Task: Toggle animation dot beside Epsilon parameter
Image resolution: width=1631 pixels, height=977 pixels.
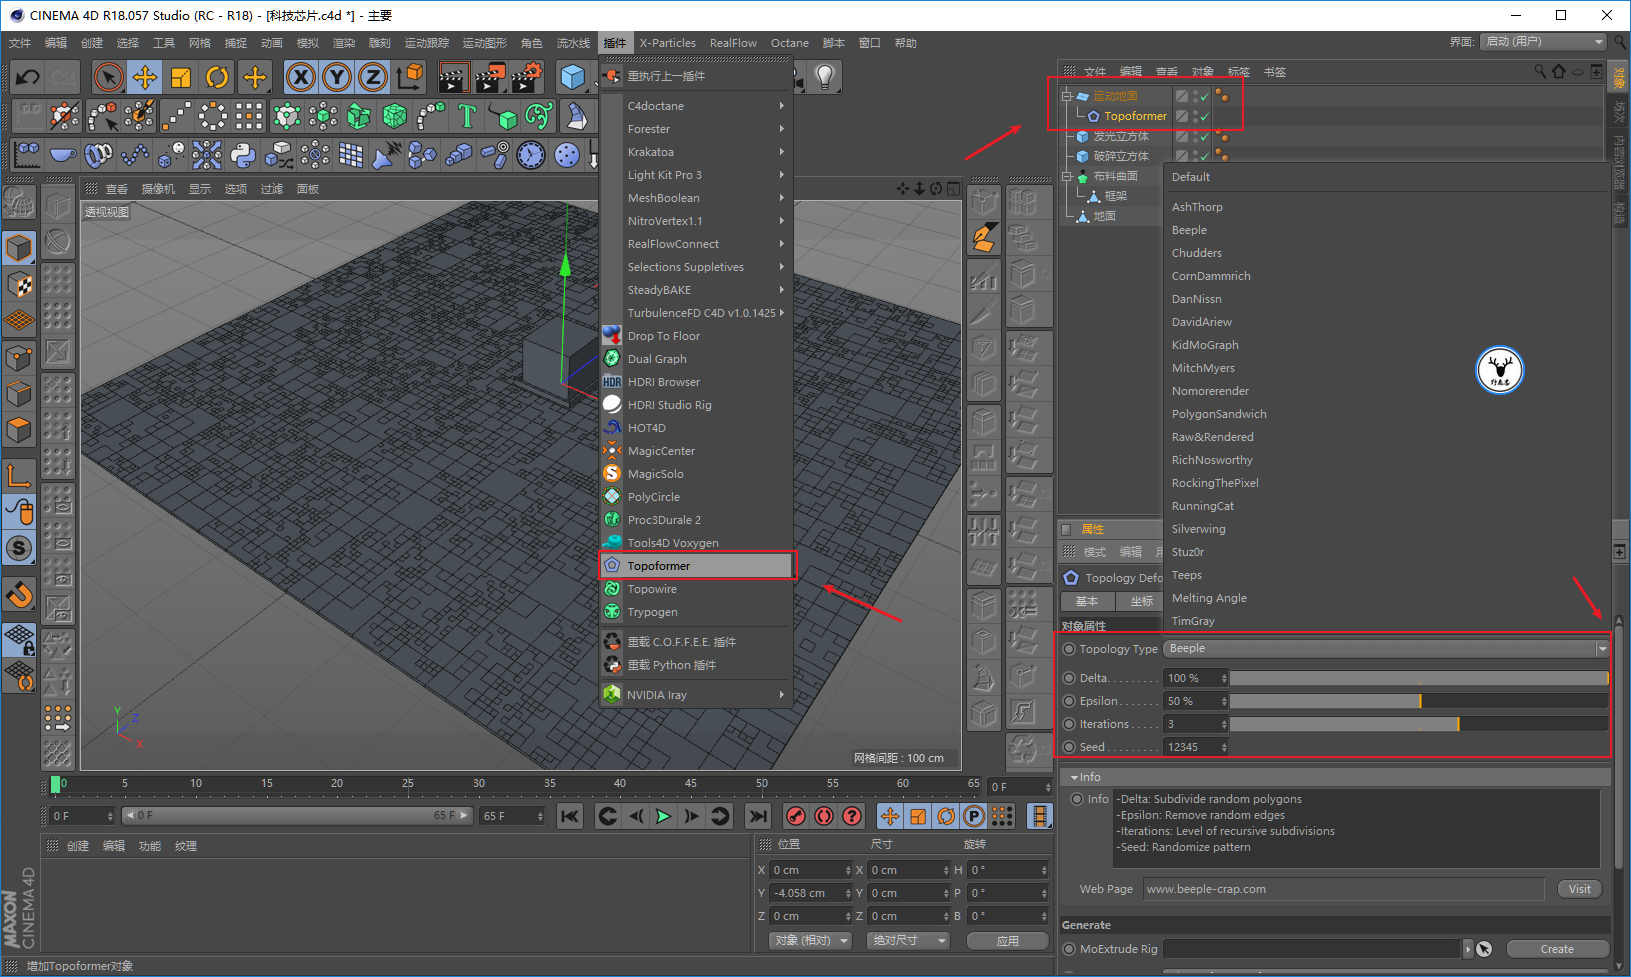Action: pos(1069,701)
